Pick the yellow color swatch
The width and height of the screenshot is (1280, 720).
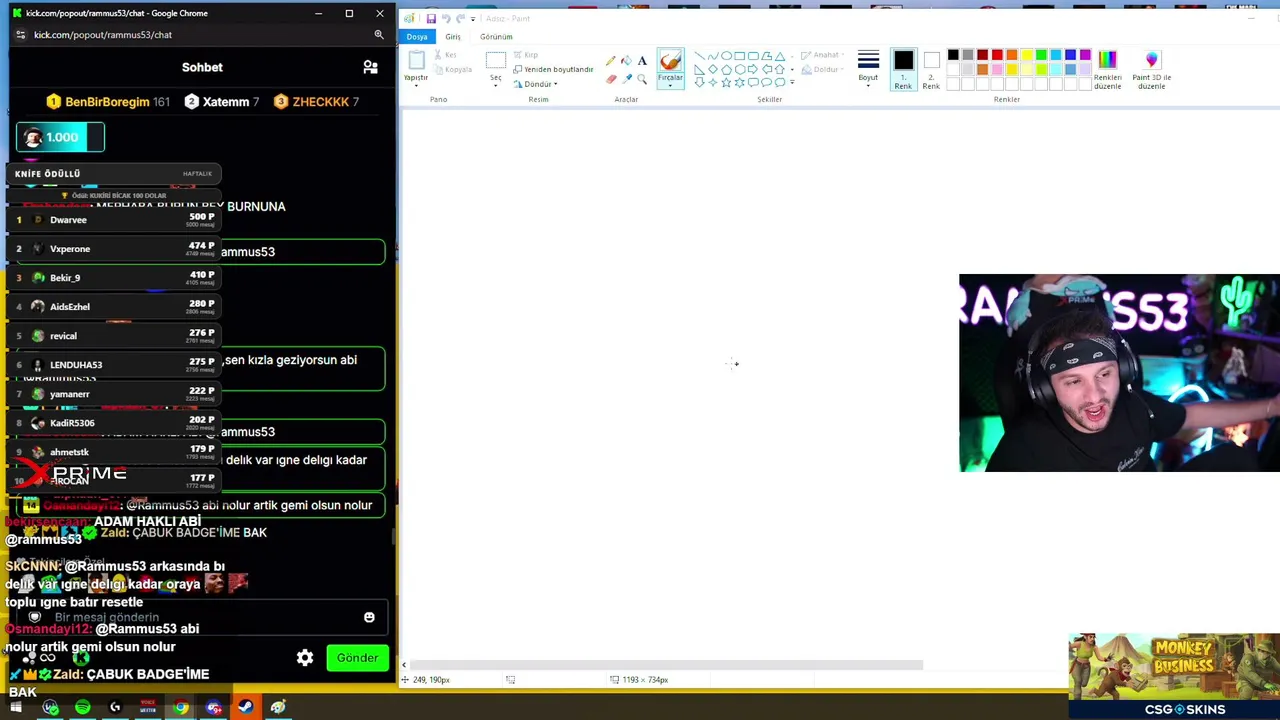click(x=1026, y=55)
